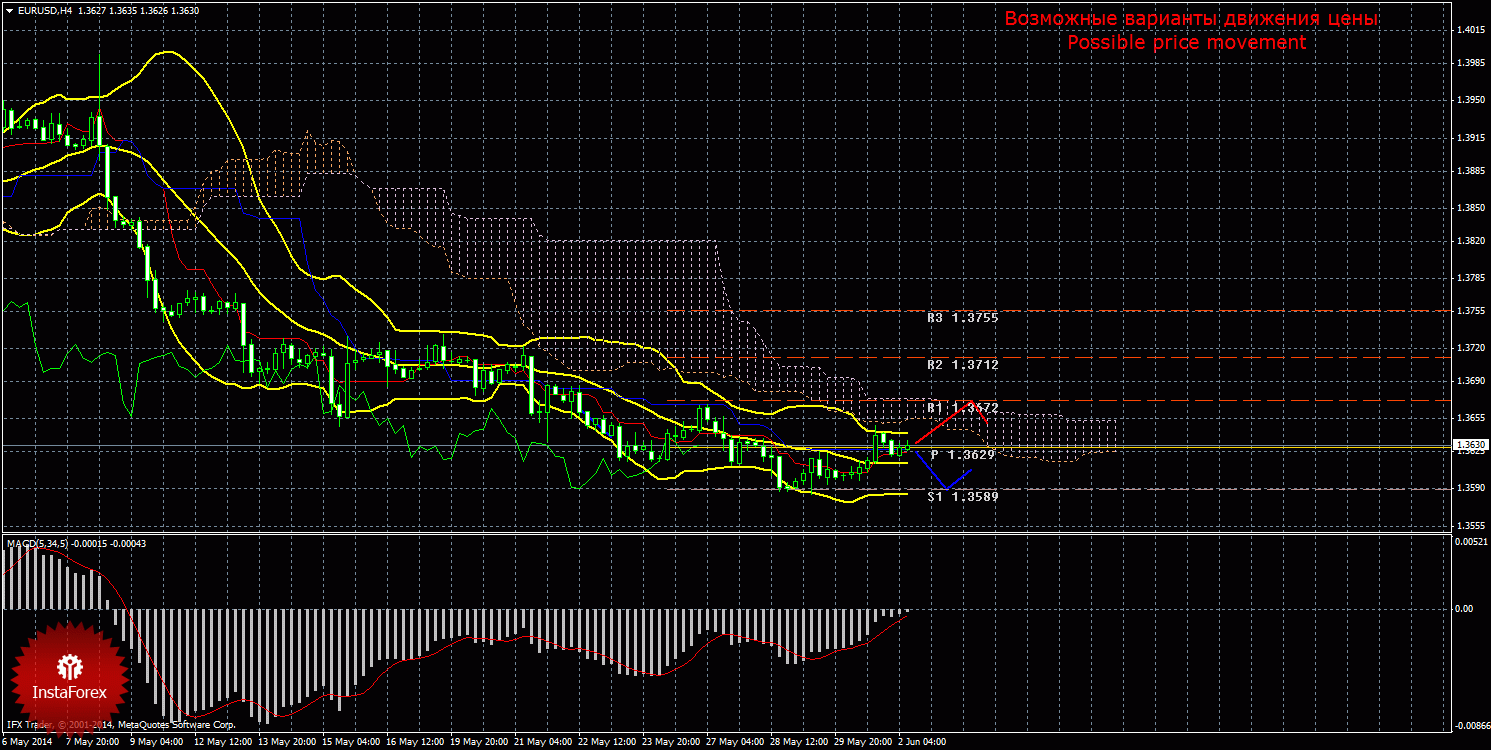Image resolution: width=1491 pixels, height=750 pixels.
Task: Click the 1.4015 price axis label
Action: [x=1469, y=30]
